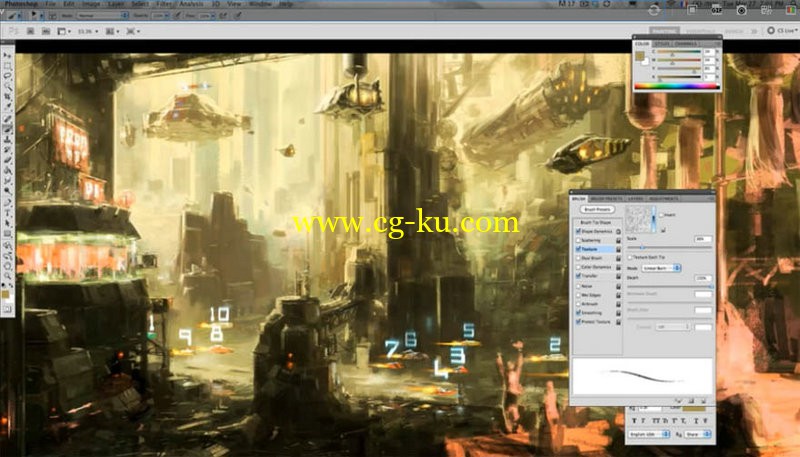The image size is (800, 457).
Task: Toggle Quick Mask mode icon
Action: 8,309
